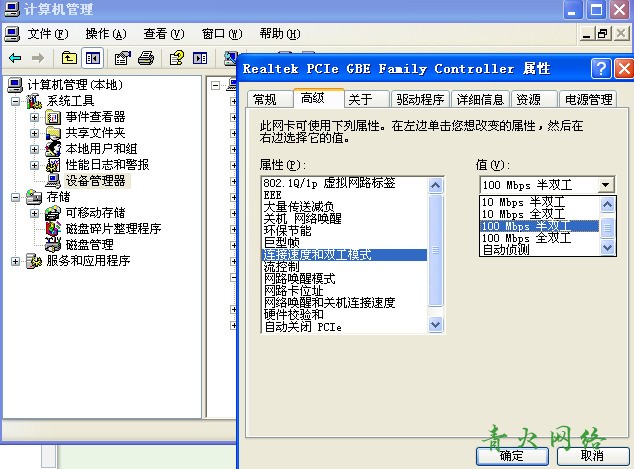
Task: Open the 帮助(H) menu
Action: click(280, 34)
